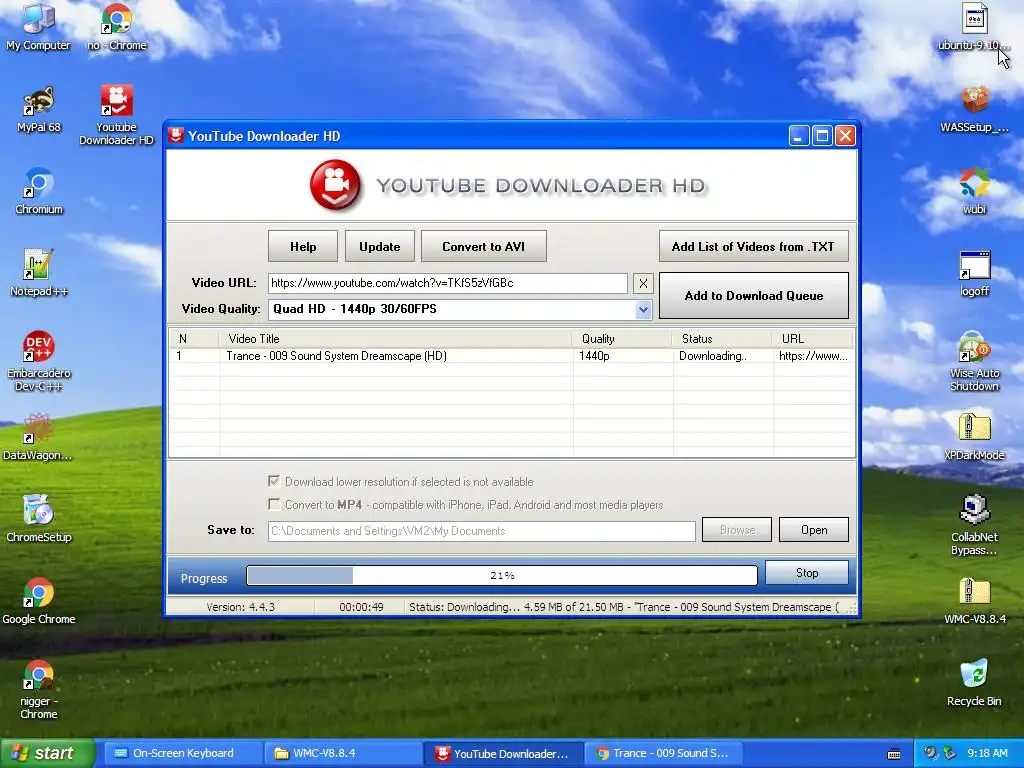1024x768 pixels.
Task: Click the on-screen keyboard tray icon in taskbar
Action: [x=894, y=754]
